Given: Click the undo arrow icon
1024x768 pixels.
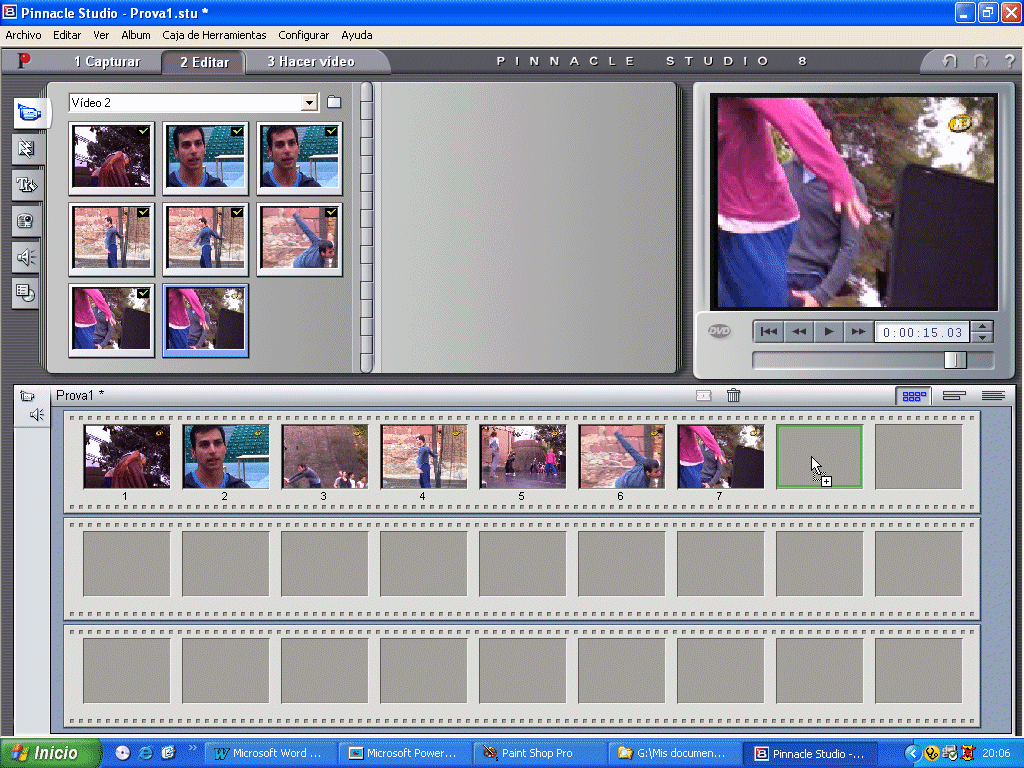Looking at the screenshot, I should (x=949, y=61).
